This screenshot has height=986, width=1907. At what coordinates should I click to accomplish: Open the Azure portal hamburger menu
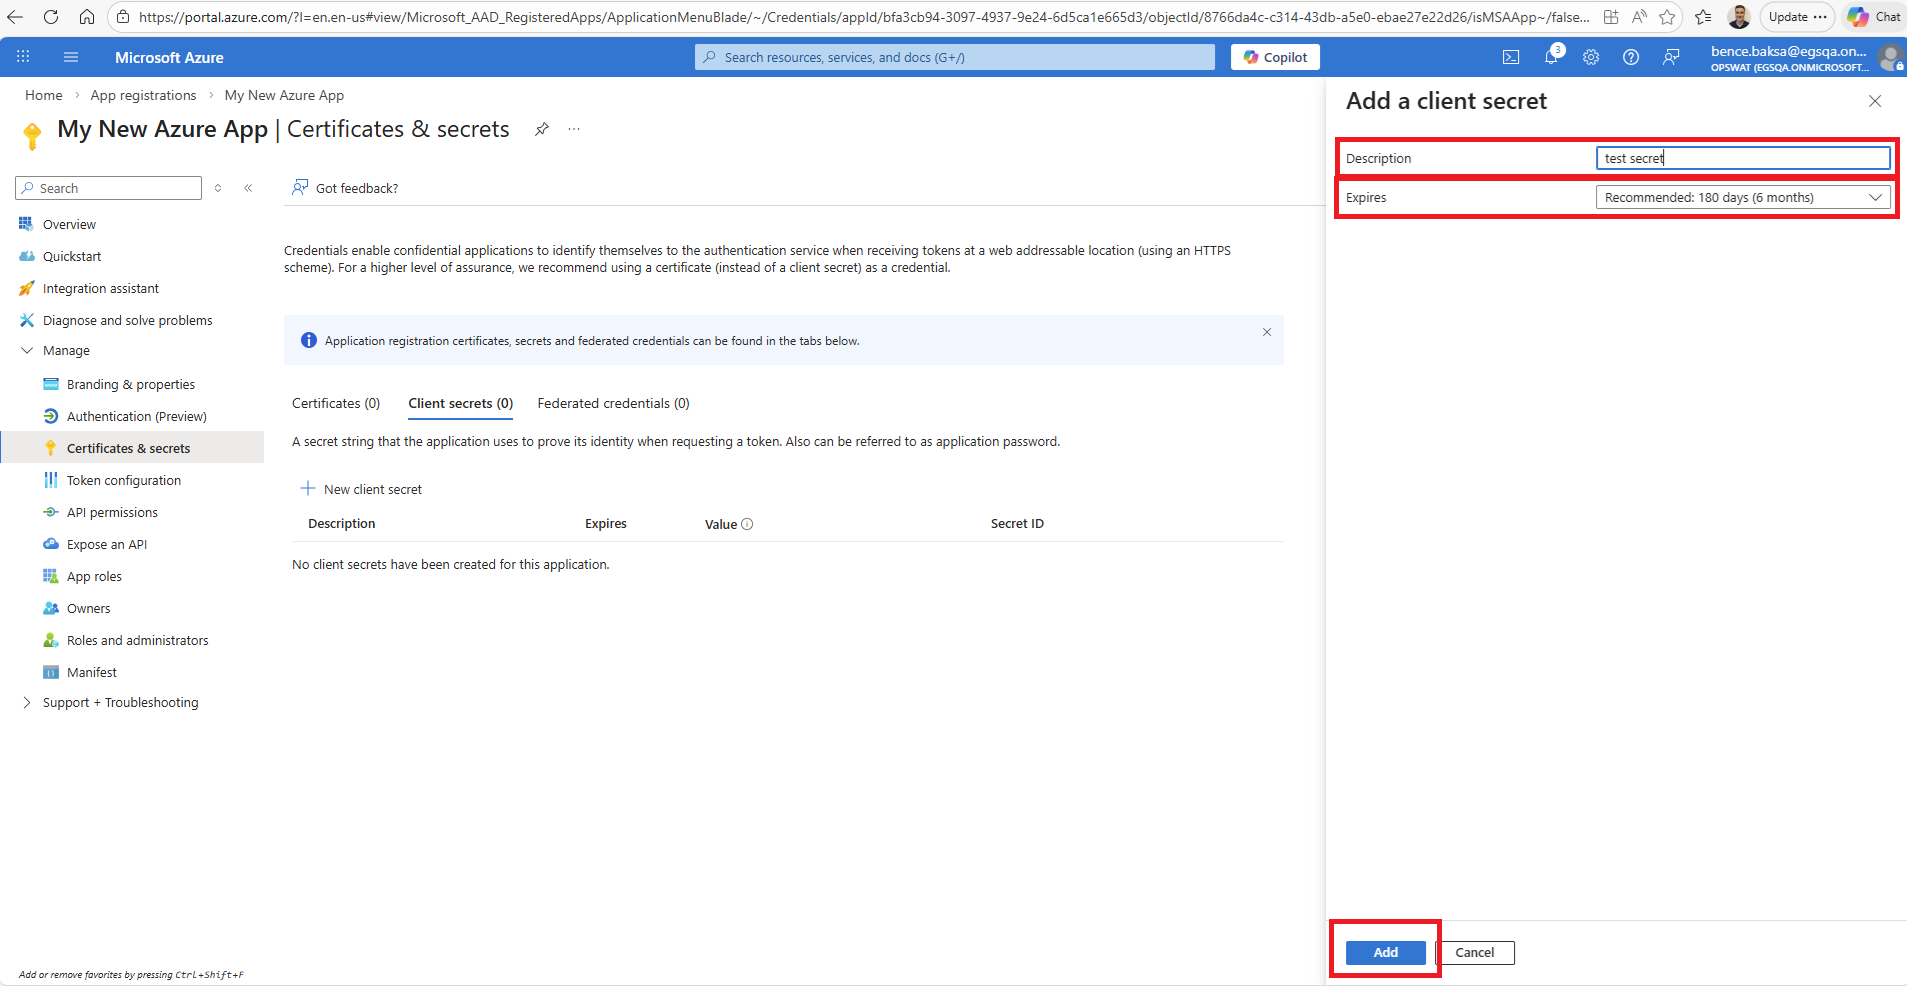(x=71, y=58)
